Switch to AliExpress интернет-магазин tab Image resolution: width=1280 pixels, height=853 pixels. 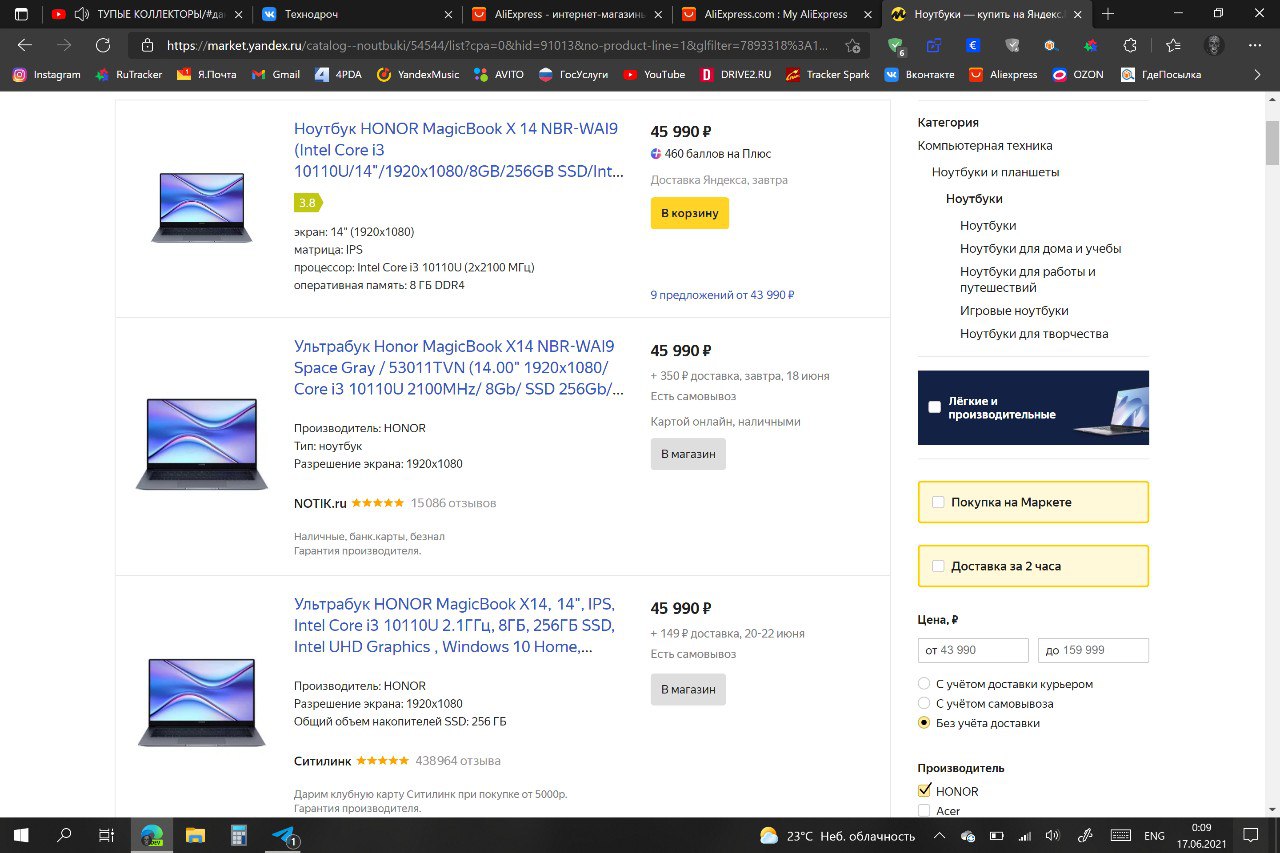566,14
